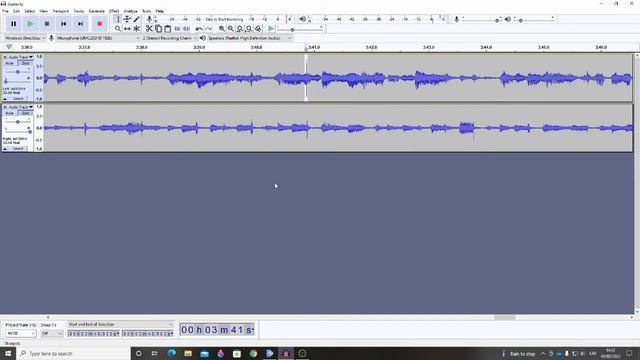Open the Select menu
The height and width of the screenshot is (360, 640).
click(x=29, y=11)
